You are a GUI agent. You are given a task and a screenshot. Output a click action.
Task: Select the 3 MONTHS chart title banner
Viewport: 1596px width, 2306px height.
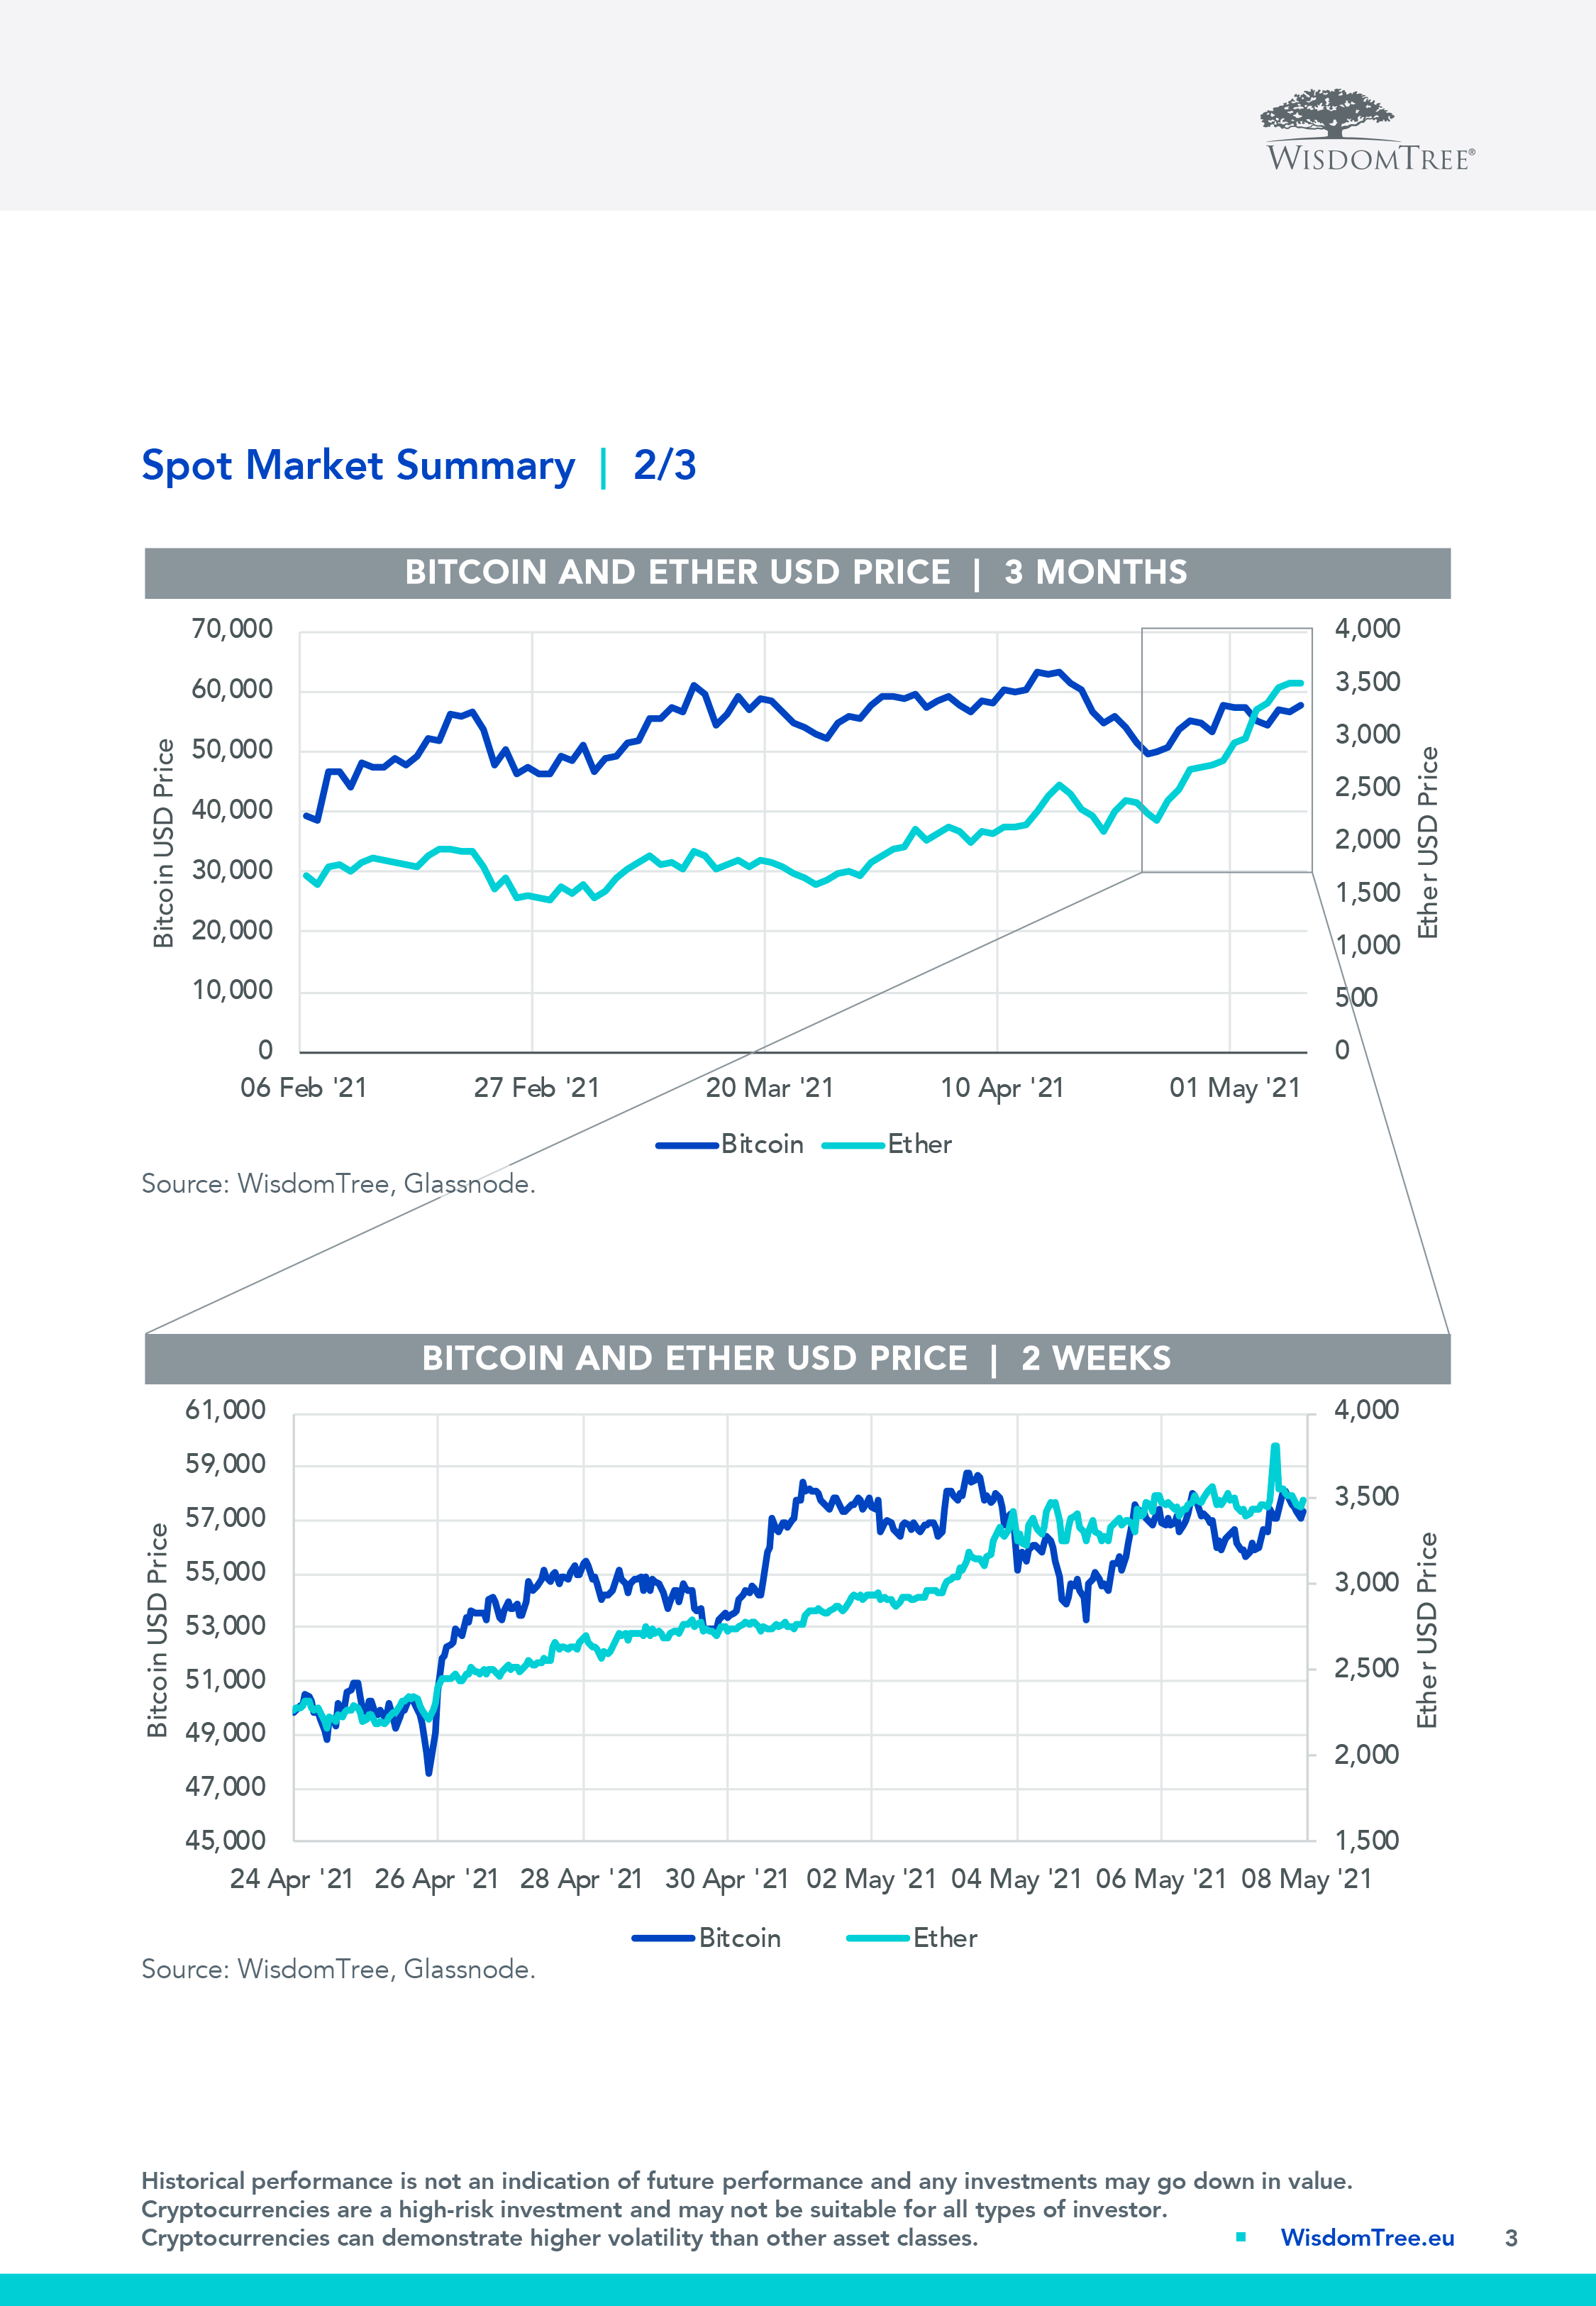[797, 573]
